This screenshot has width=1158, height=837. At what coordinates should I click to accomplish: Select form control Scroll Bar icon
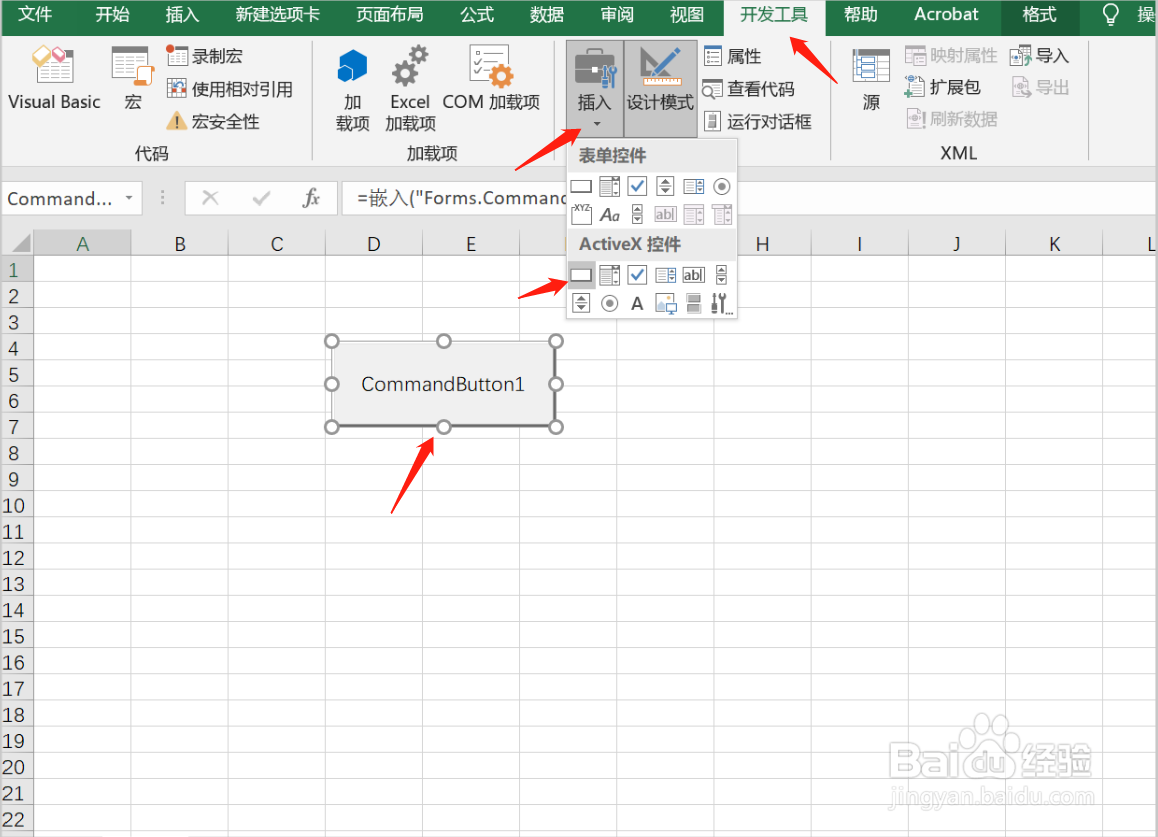click(637, 214)
